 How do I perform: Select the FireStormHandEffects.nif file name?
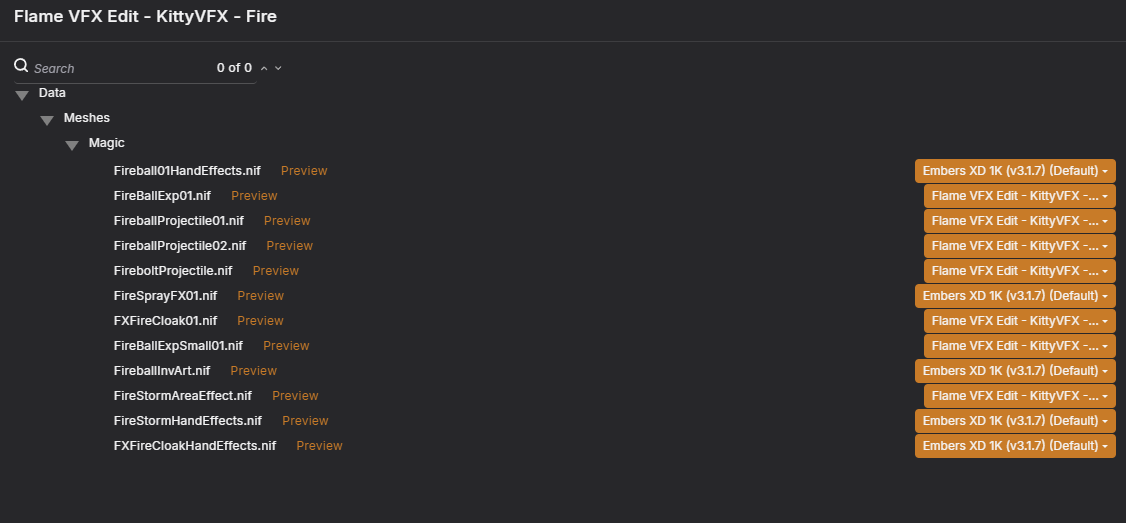[x=187, y=421]
